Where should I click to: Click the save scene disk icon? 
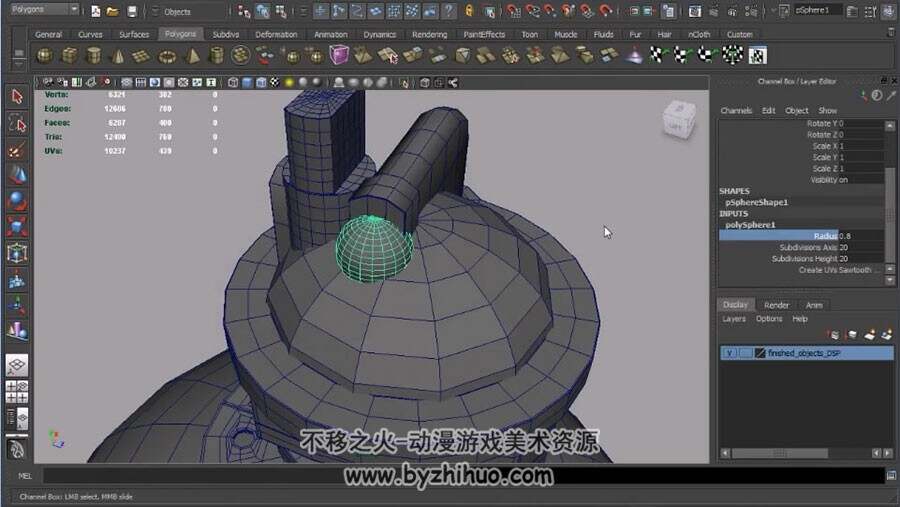click(x=132, y=11)
